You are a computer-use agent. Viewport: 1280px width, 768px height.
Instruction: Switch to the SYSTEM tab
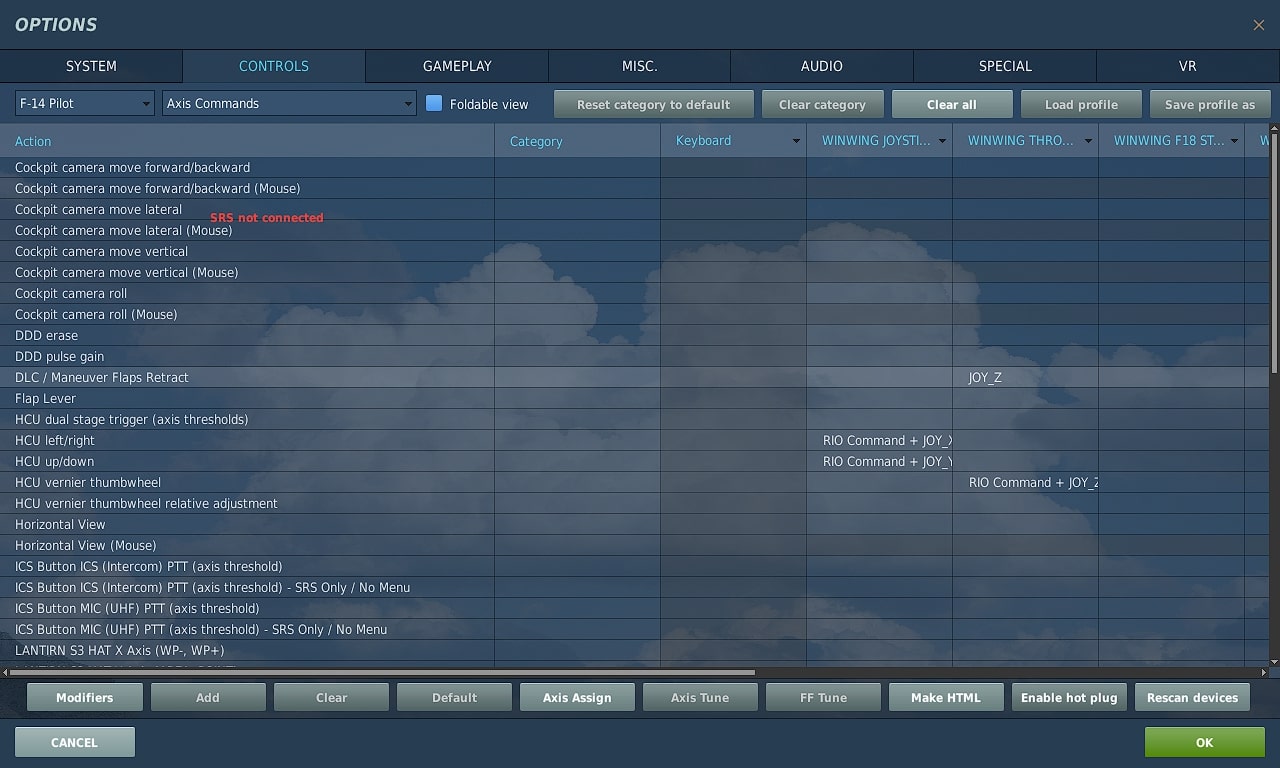(91, 66)
